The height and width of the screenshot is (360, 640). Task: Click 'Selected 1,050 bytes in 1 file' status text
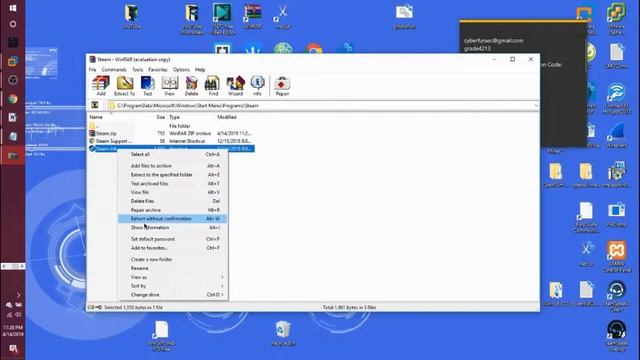[133, 307]
